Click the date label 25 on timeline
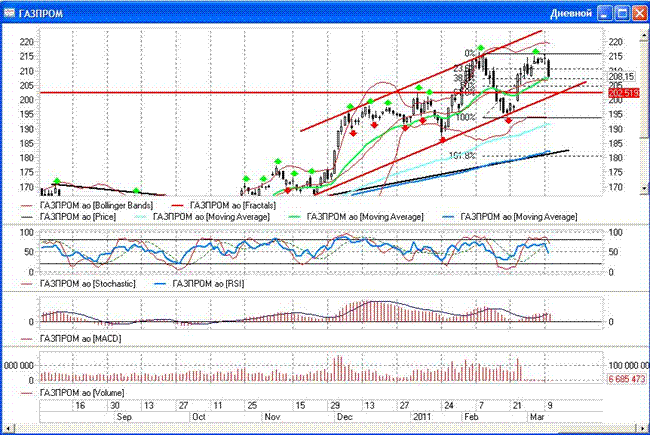The width and height of the screenshot is (650, 435). tap(252, 406)
